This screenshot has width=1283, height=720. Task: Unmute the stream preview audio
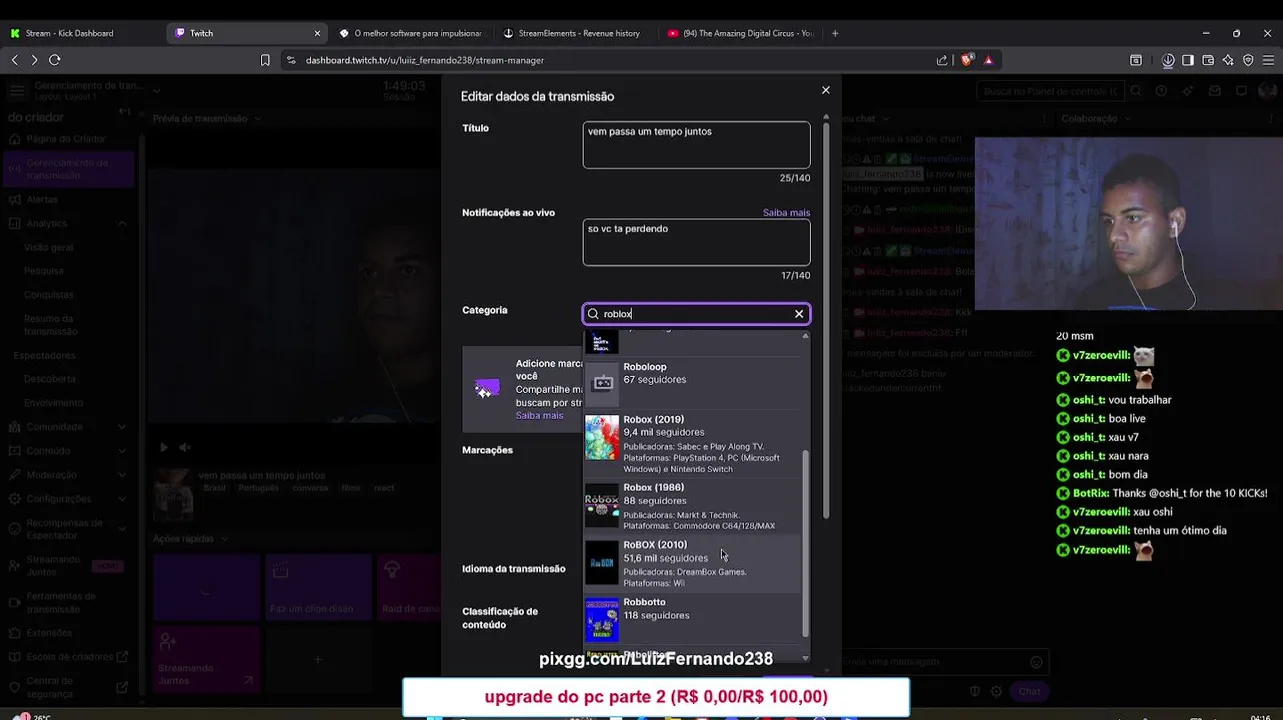tap(185, 447)
